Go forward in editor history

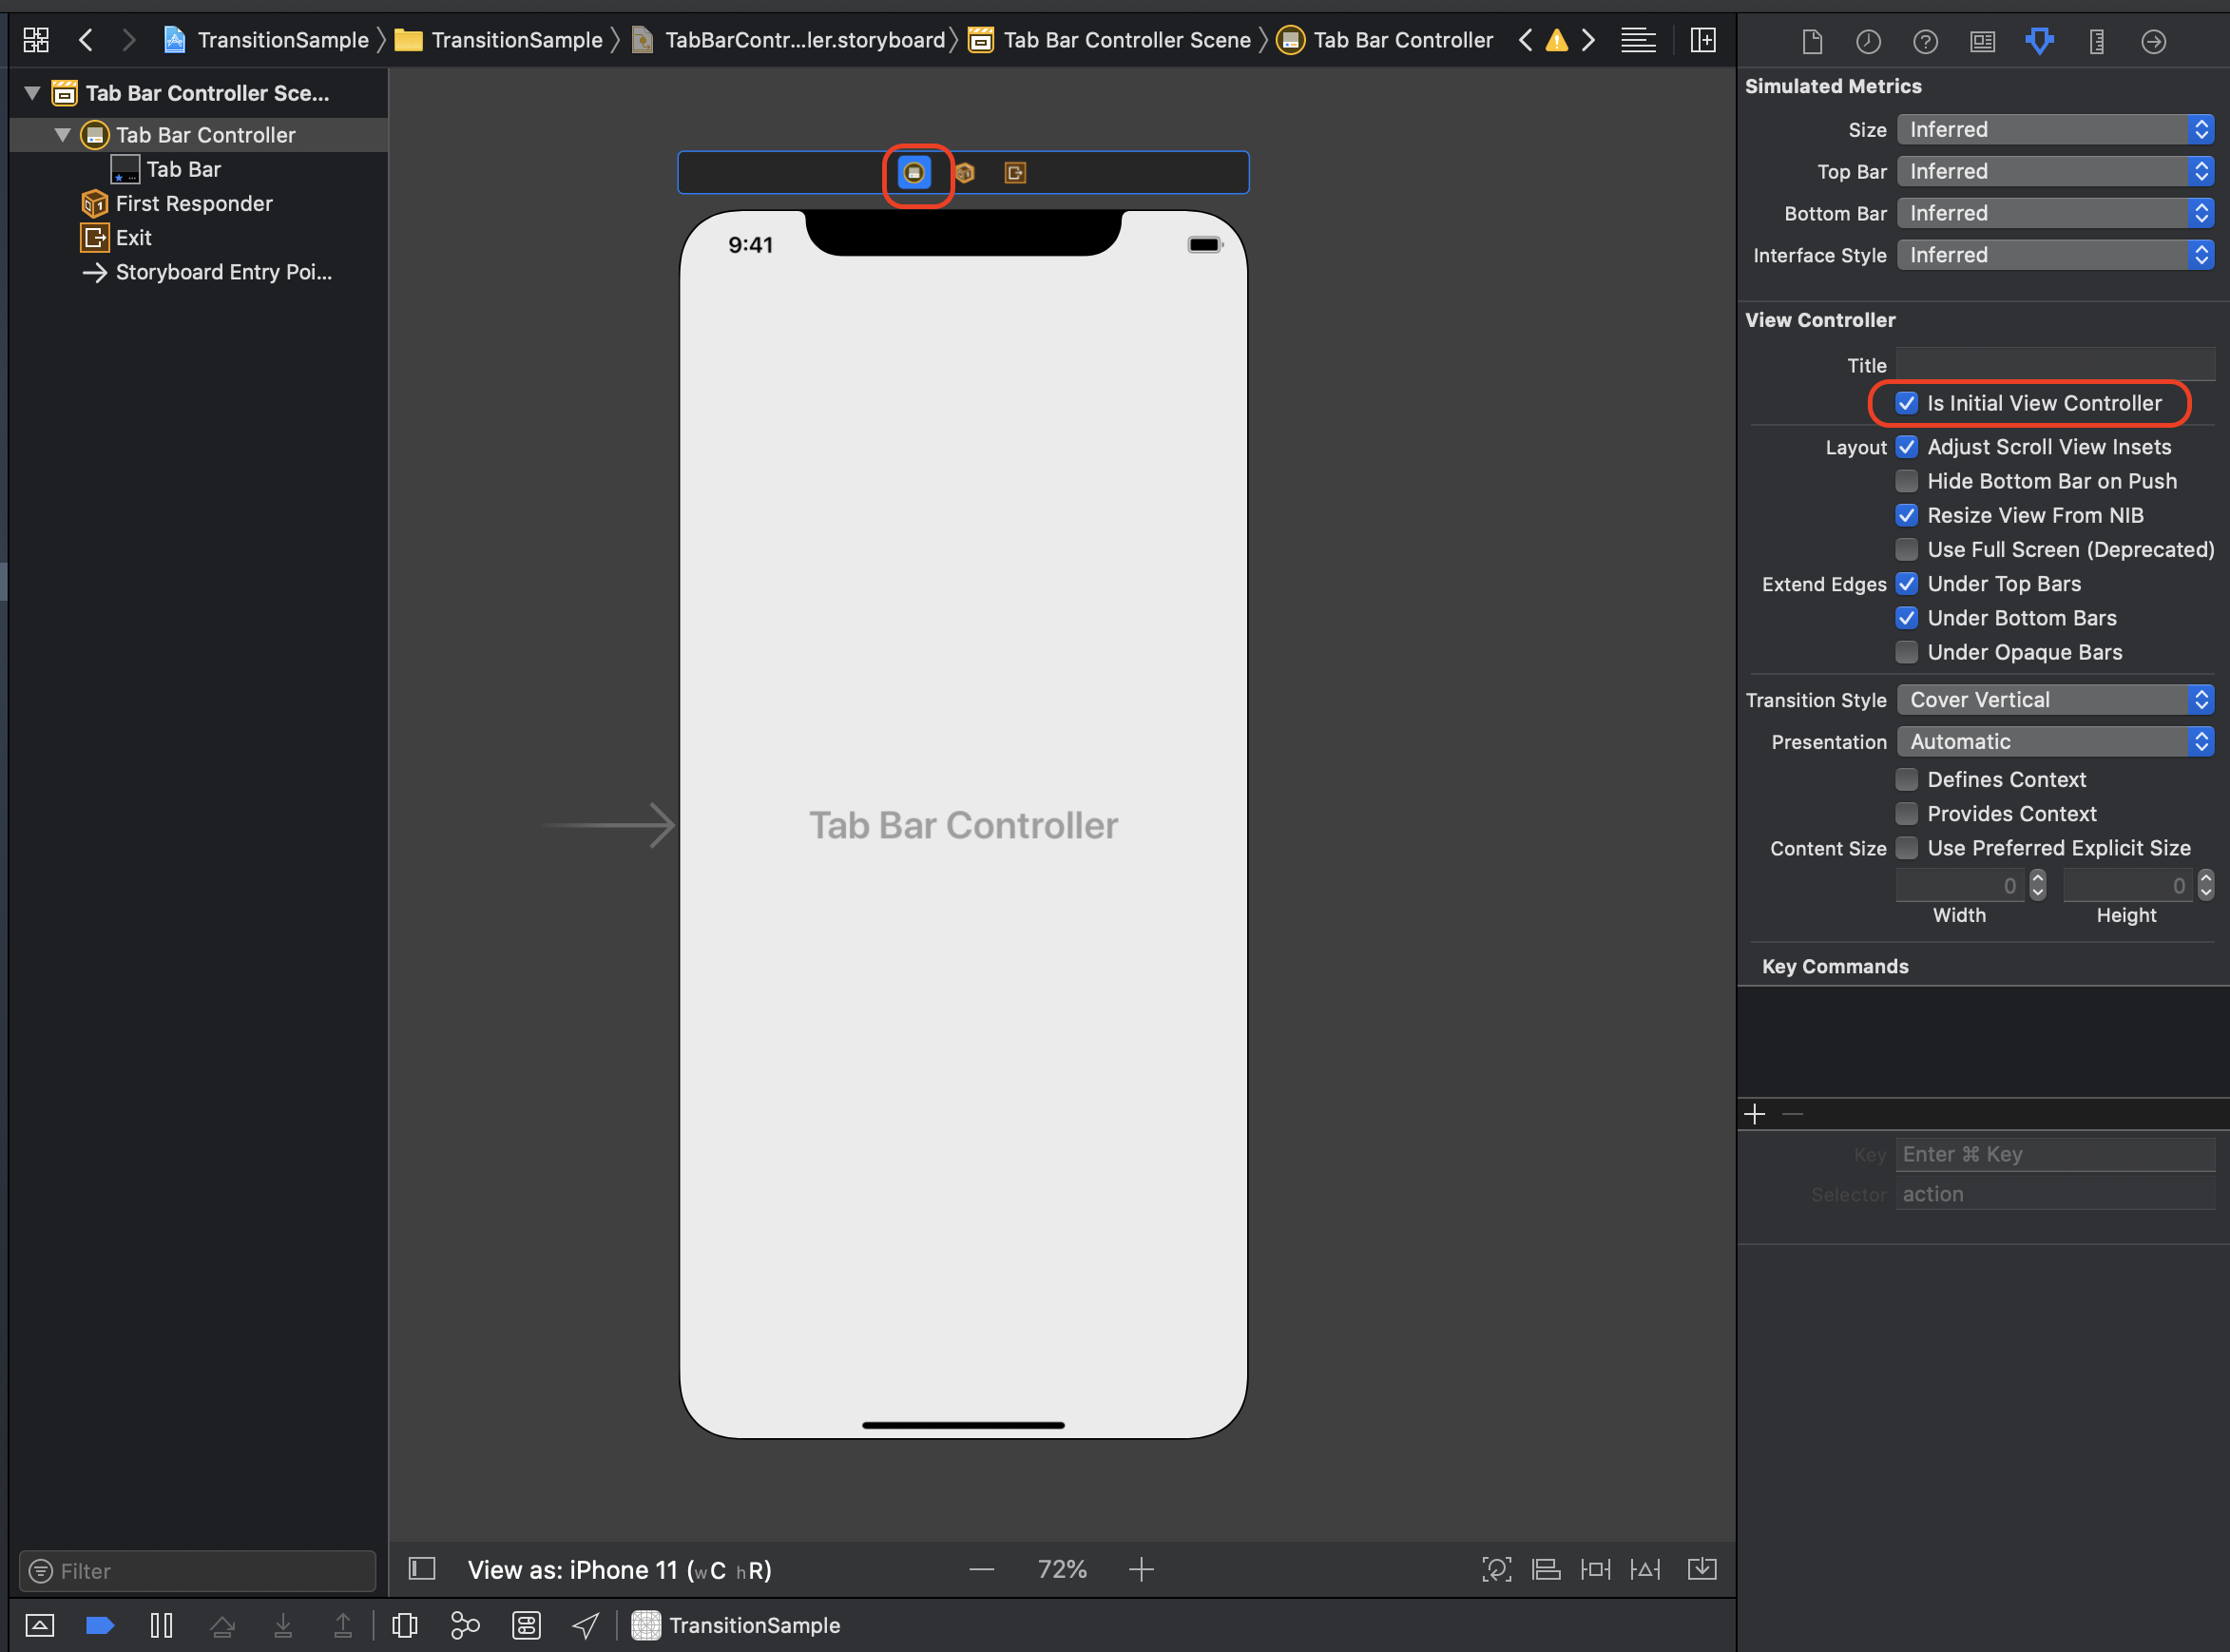pos(129,40)
